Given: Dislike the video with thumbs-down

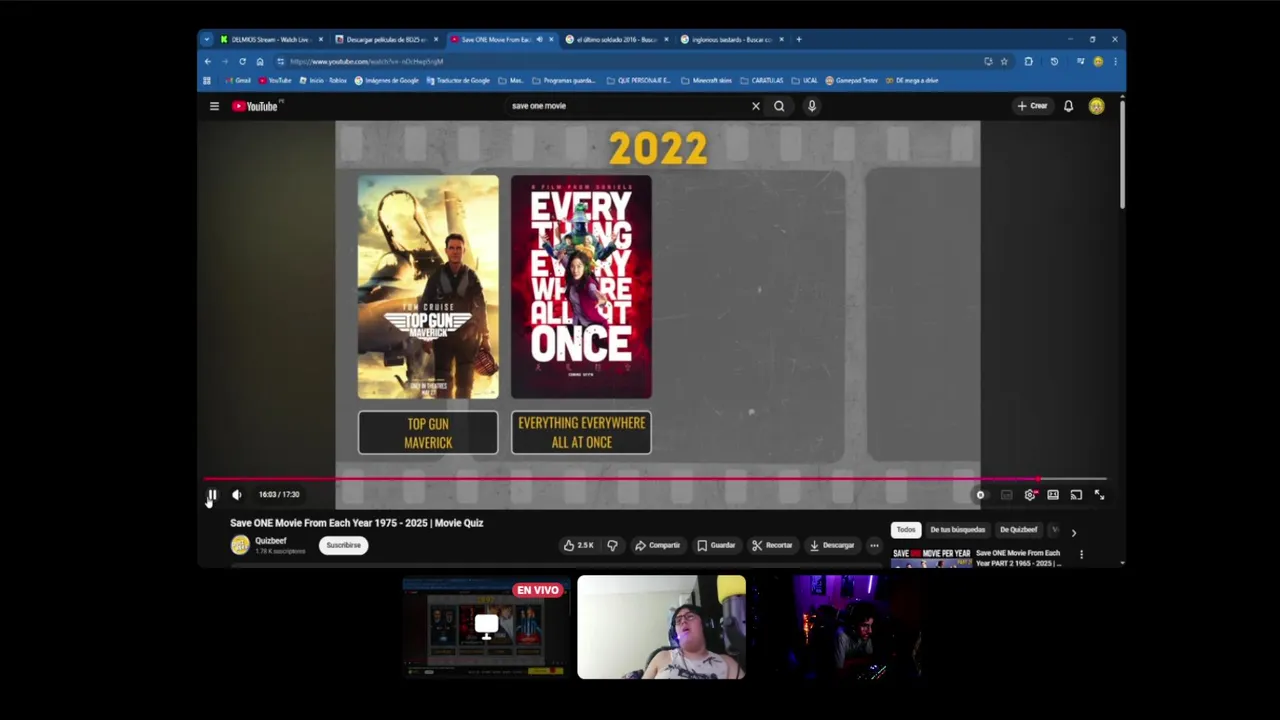Looking at the screenshot, I should point(612,545).
